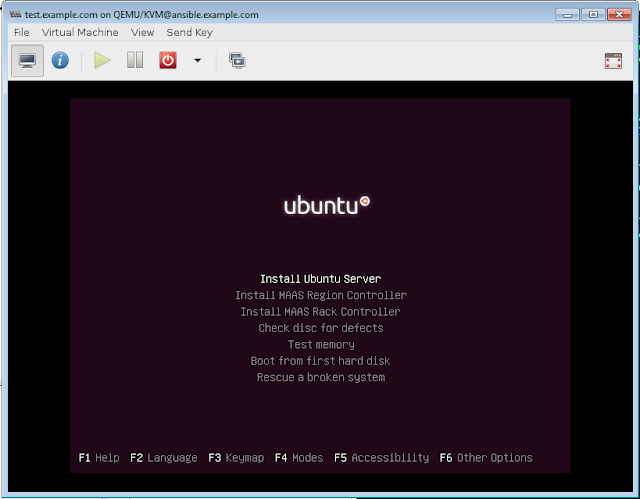Screen dimensions: 640x499
Task: Open the Virtual Machine menu
Action: [80, 32]
